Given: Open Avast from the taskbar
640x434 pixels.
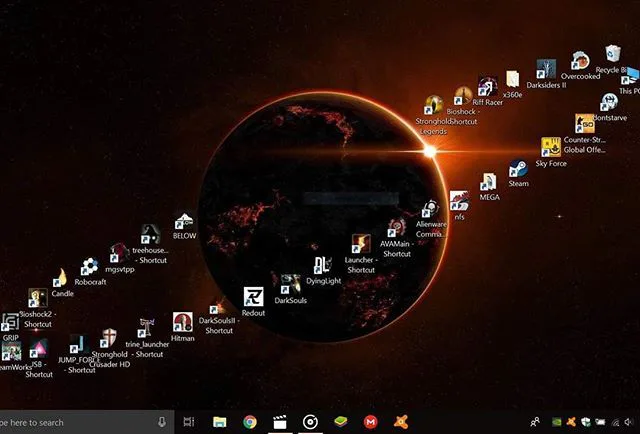Looking at the screenshot, I should (x=401, y=422).
